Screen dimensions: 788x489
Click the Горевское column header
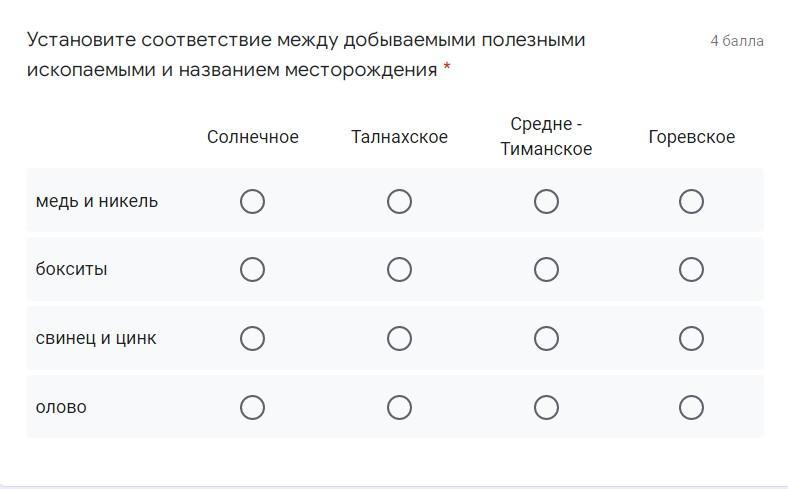(691, 137)
